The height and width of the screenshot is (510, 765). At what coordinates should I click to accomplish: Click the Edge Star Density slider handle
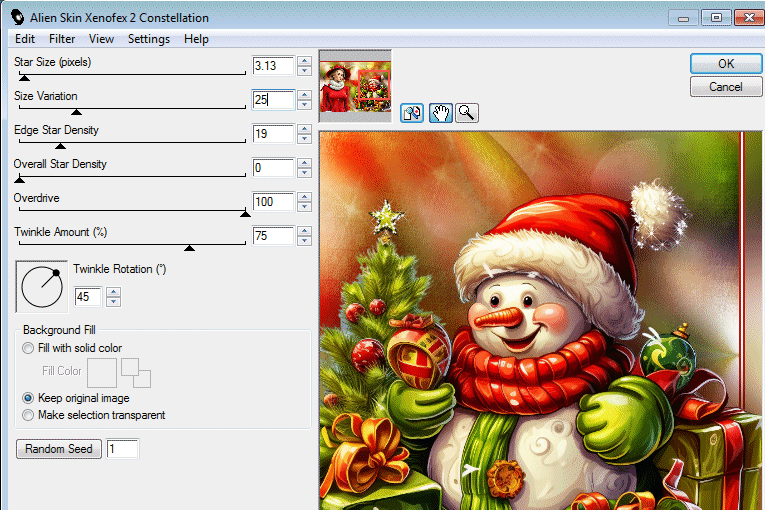click(60, 146)
